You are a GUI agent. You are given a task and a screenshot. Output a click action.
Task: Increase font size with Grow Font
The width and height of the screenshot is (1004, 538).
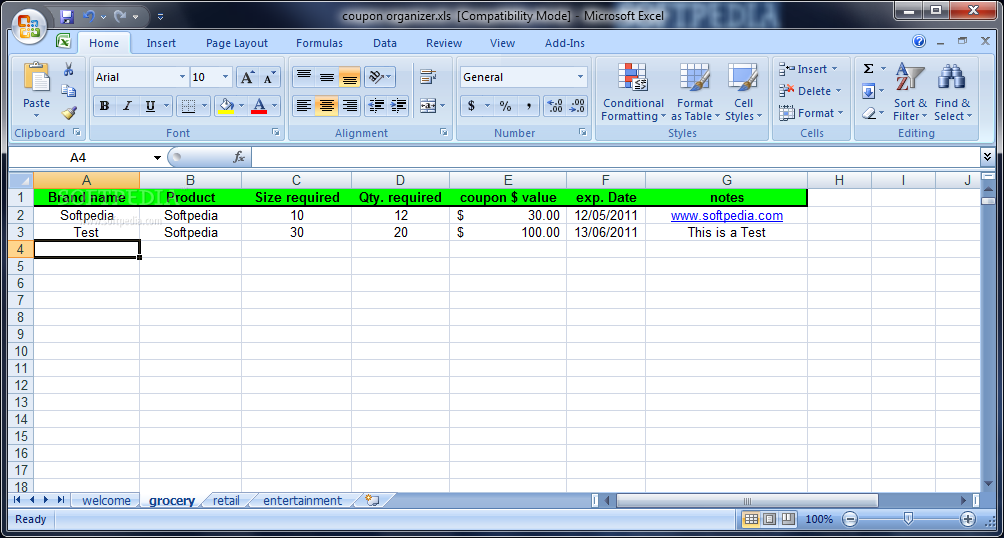tap(247, 77)
